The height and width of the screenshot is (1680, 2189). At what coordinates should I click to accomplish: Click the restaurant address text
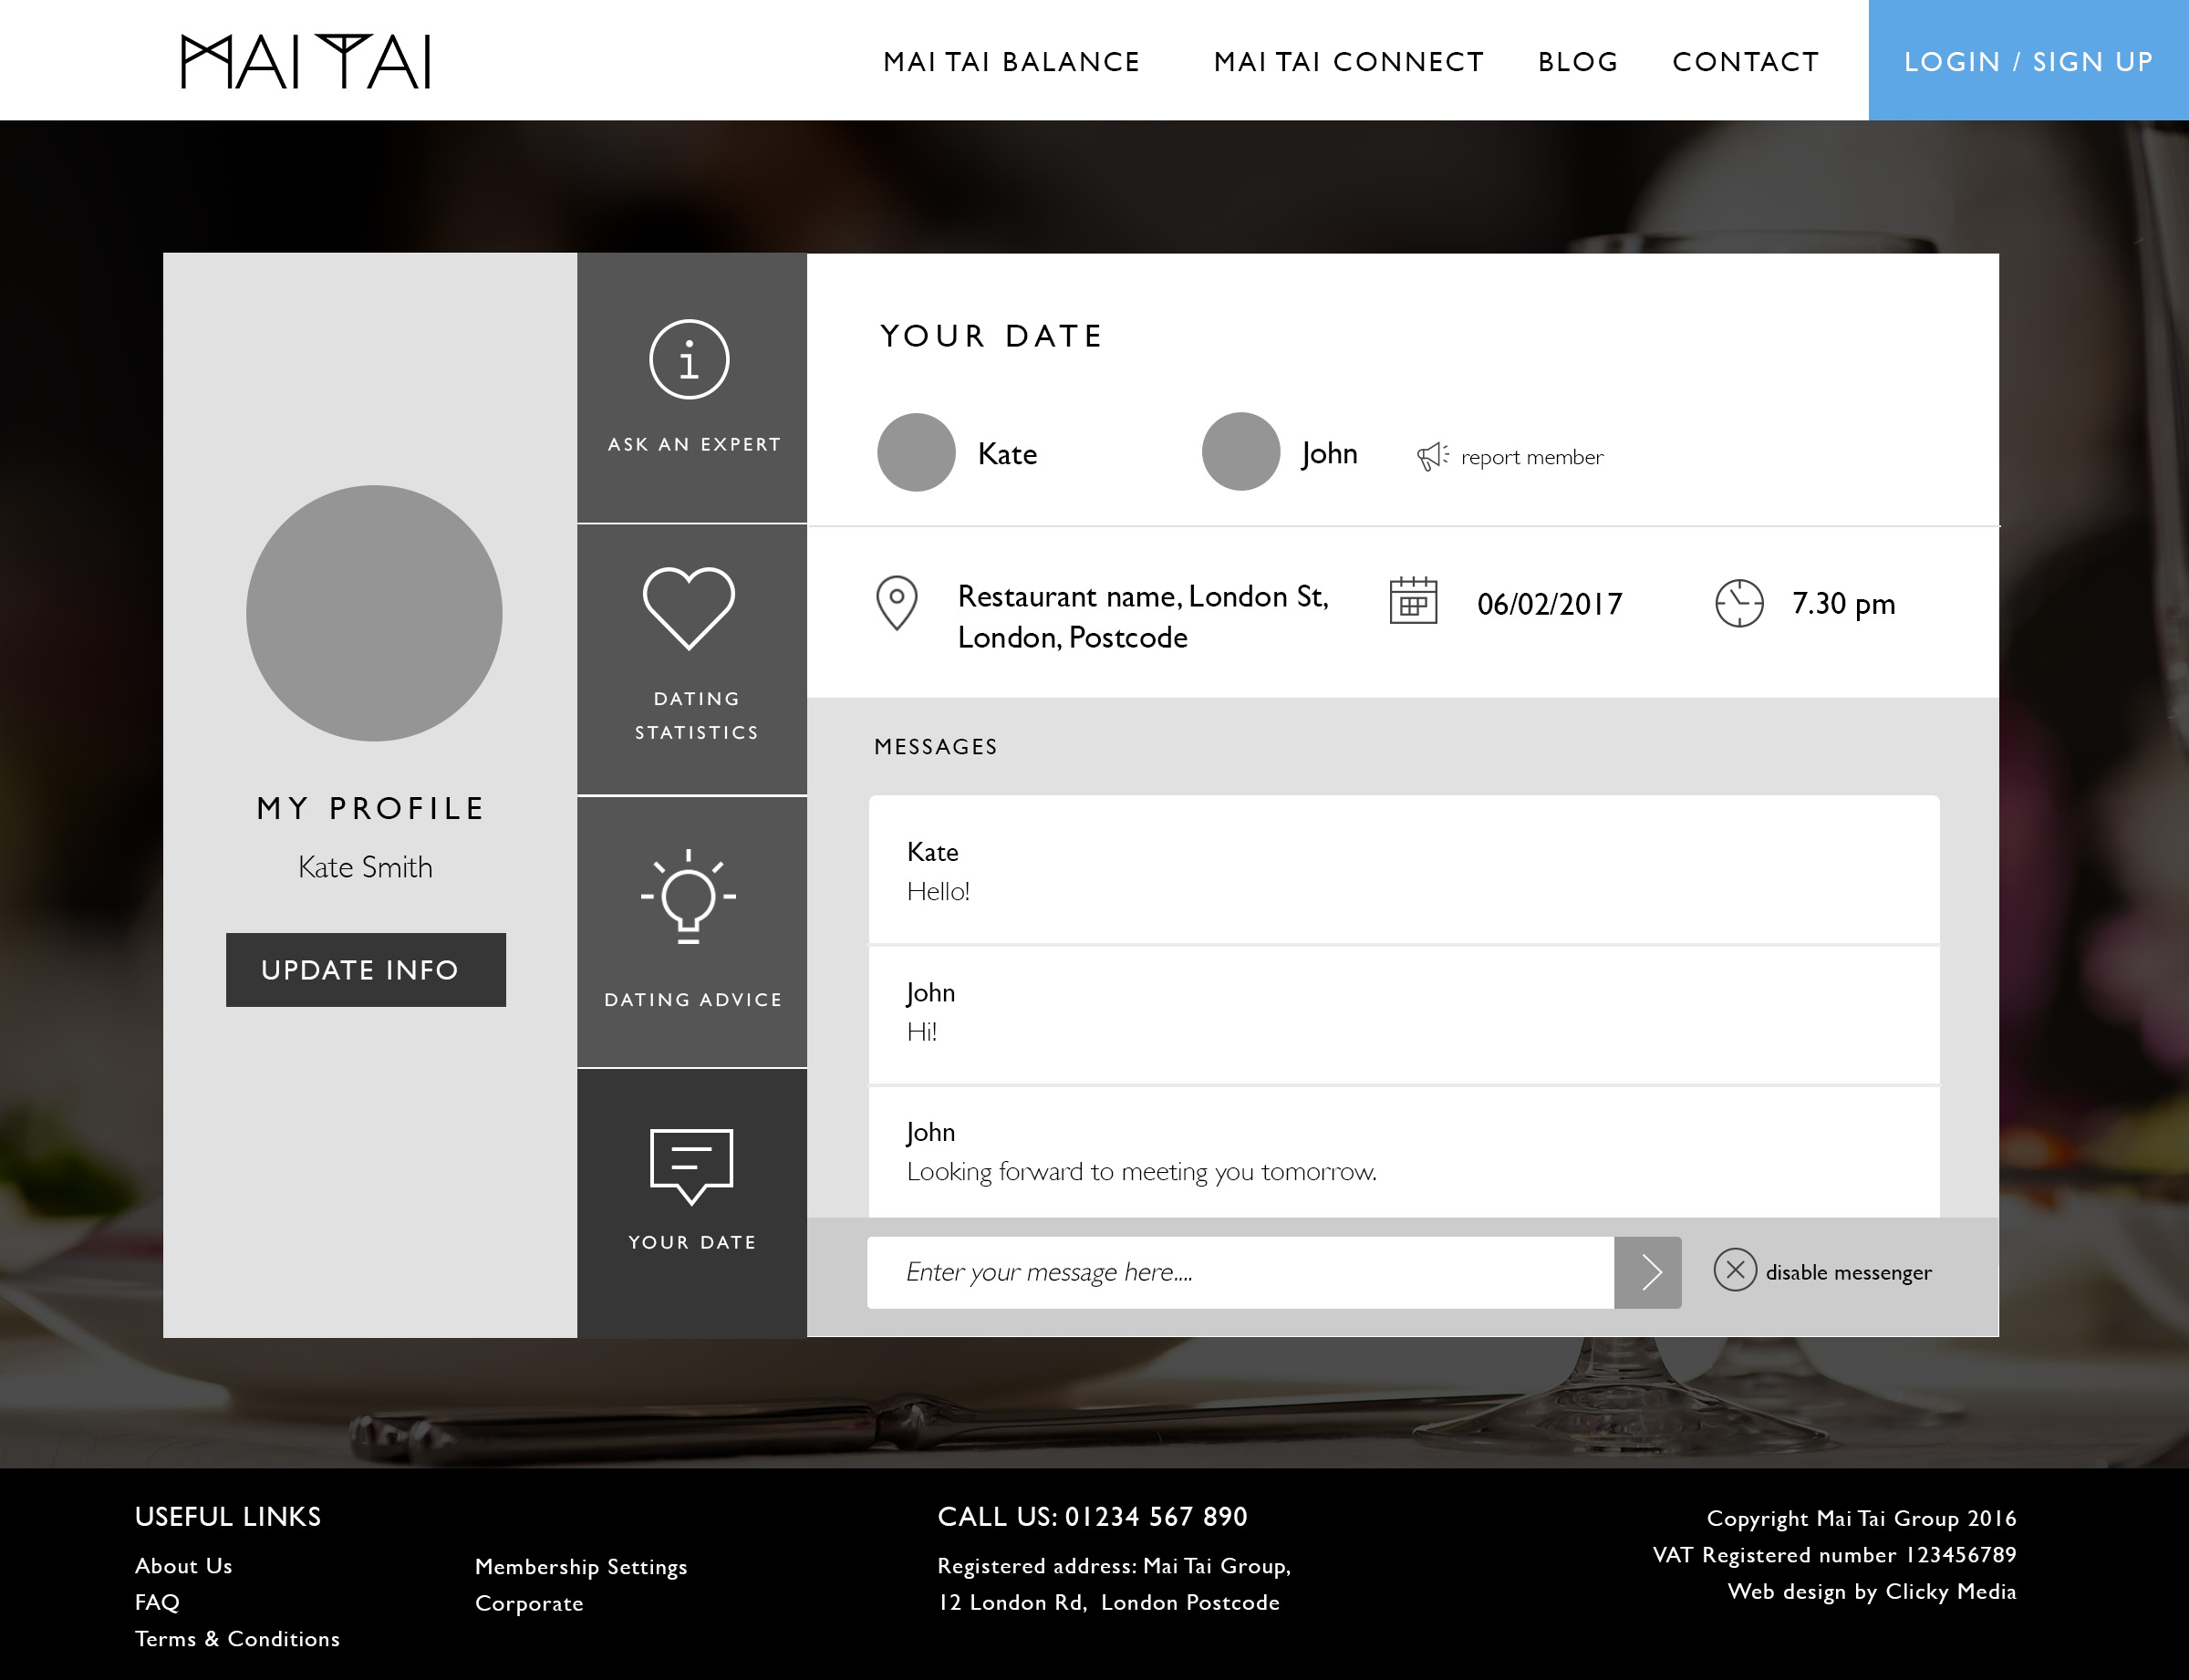[1143, 616]
